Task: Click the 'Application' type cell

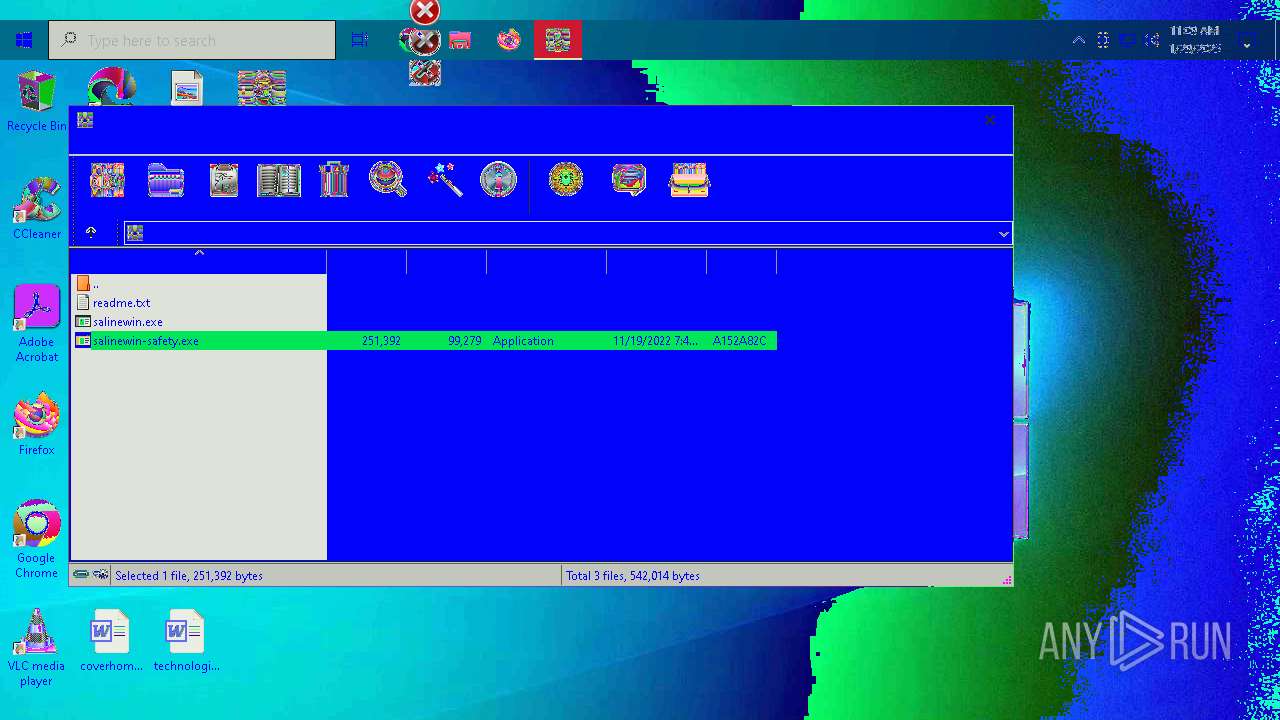Action: [x=523, y=341]
